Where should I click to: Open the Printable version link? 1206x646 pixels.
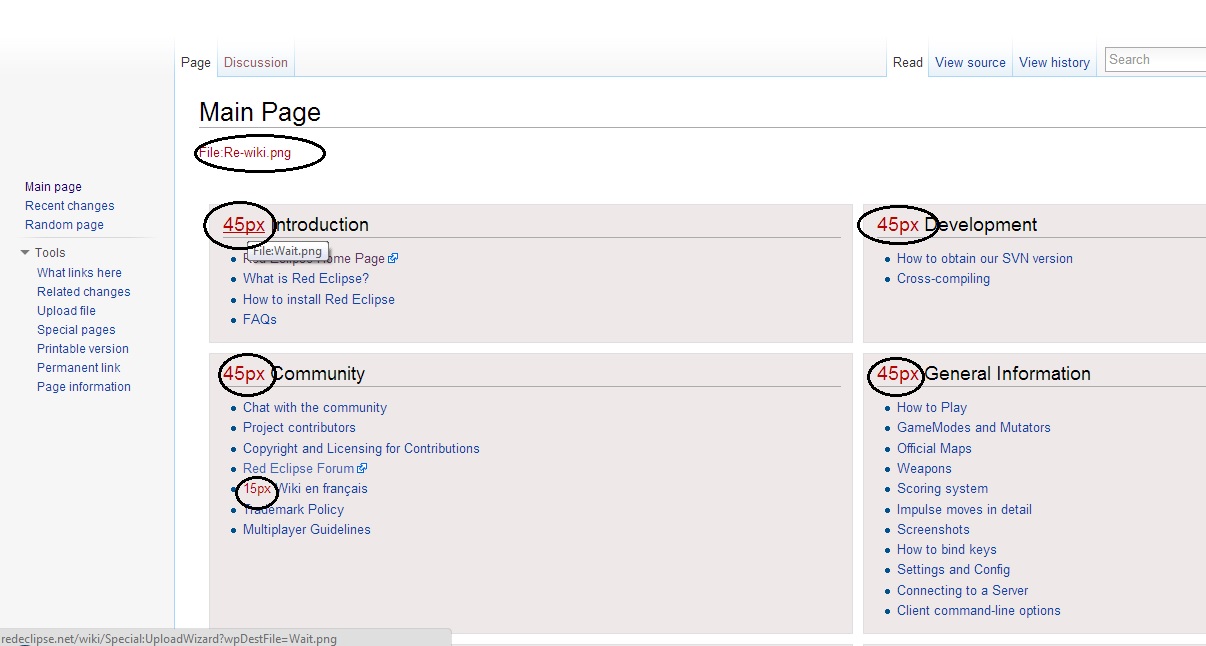(x=82, y=349)
